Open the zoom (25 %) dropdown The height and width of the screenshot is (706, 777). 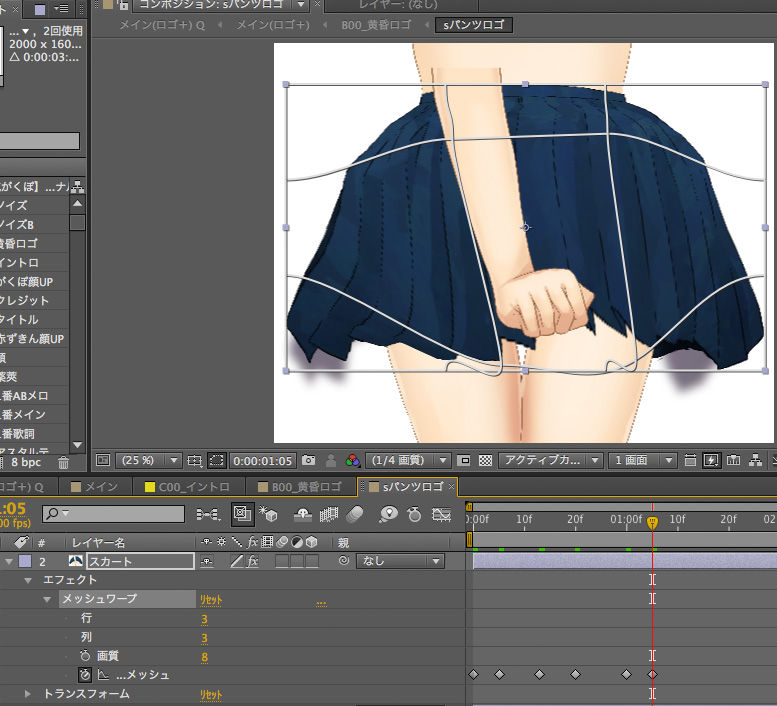148,460
